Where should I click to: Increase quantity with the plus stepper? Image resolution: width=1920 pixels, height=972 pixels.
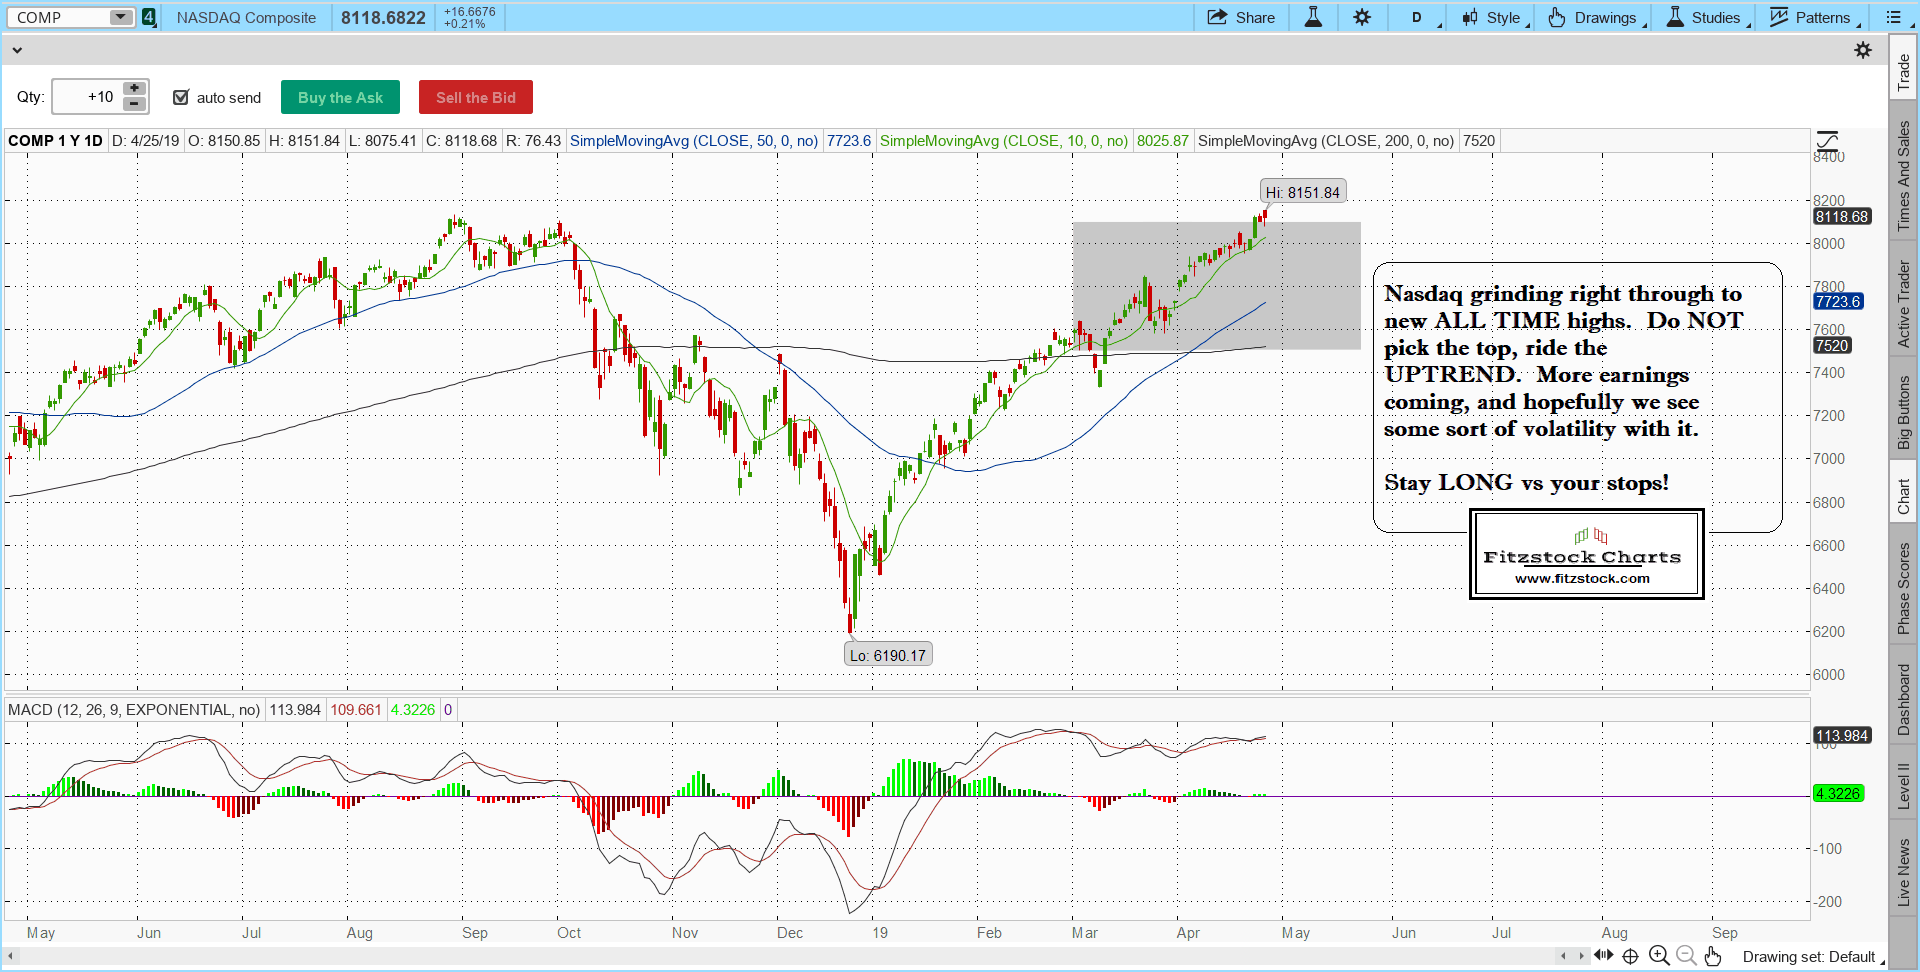pos(134,89)
